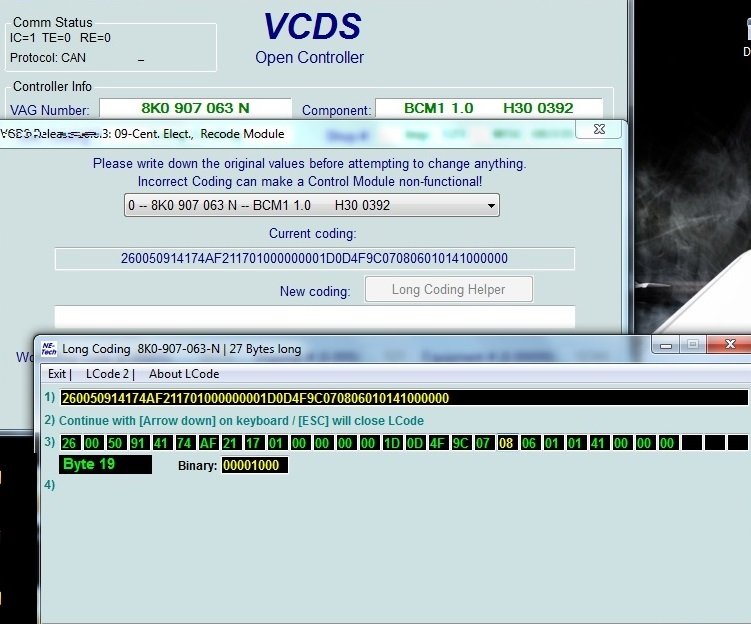
Task: Select the byte 74 cell
Action: (x=184, y=443)
